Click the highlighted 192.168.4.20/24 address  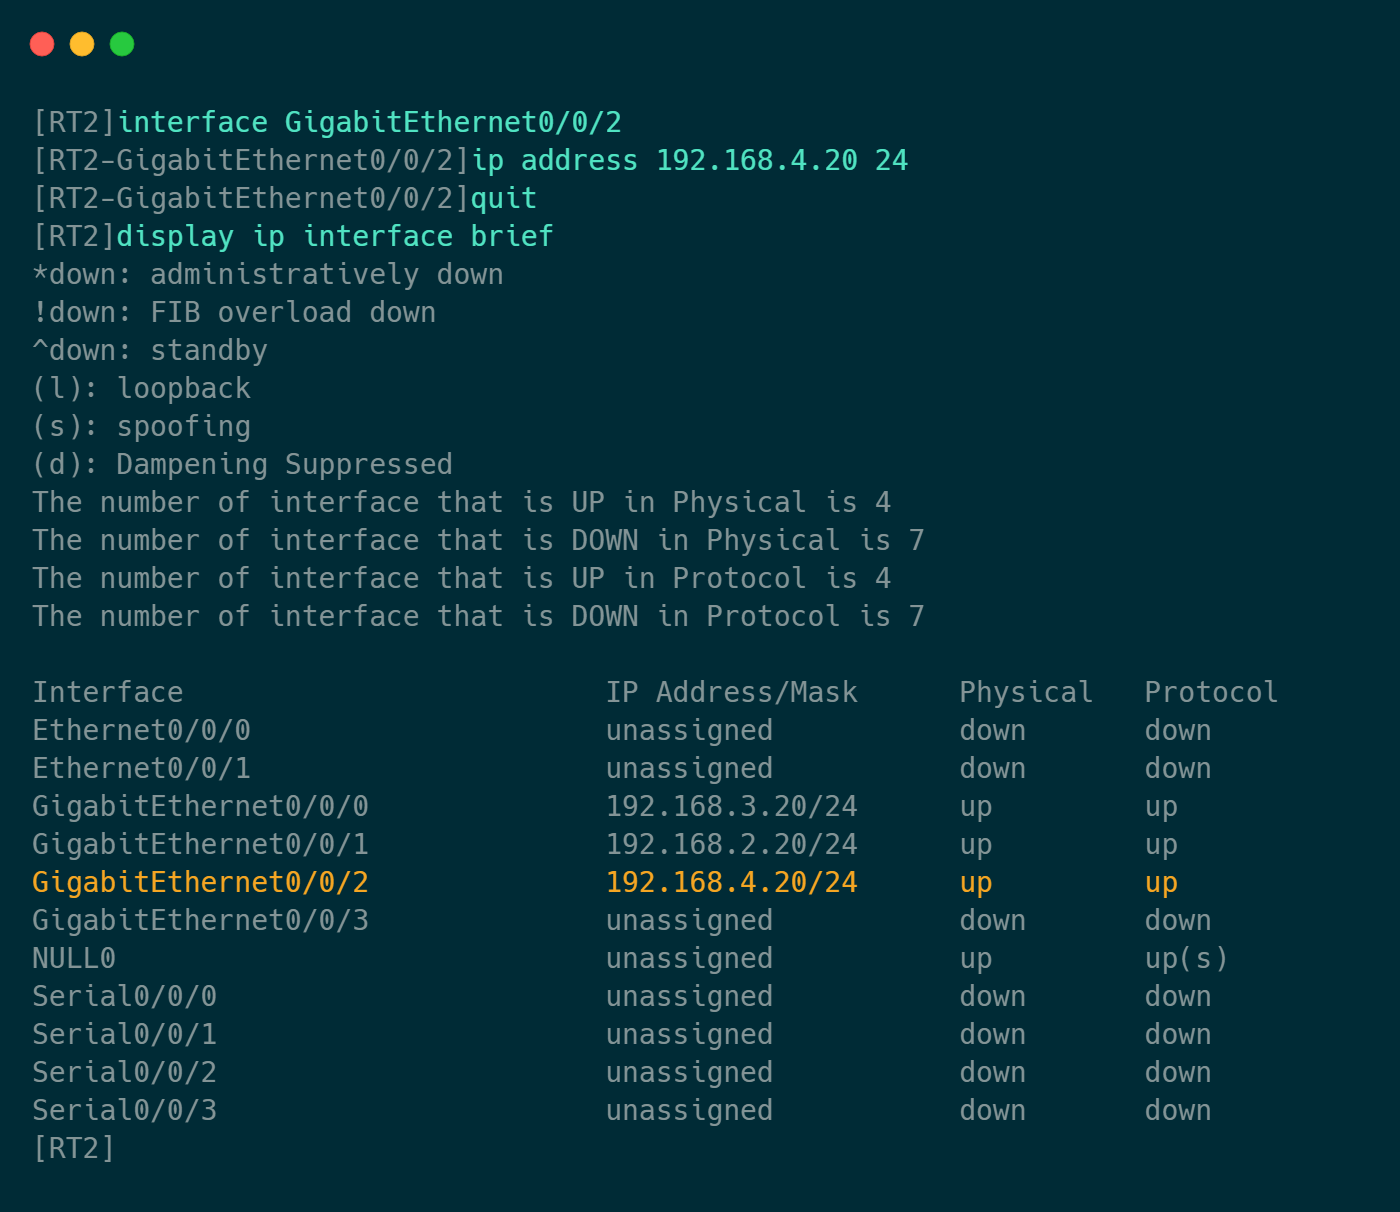731,882
